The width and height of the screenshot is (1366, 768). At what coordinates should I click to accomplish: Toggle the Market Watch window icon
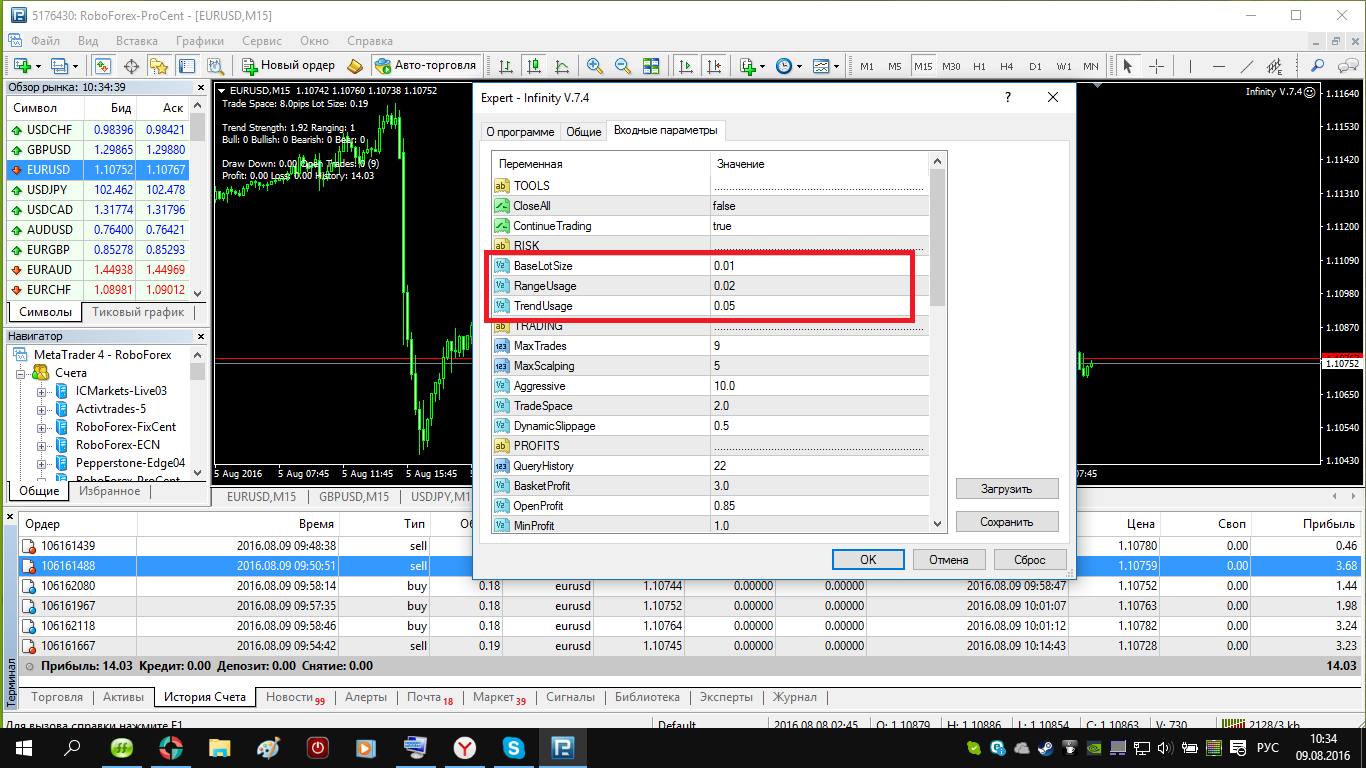(102, 66)
